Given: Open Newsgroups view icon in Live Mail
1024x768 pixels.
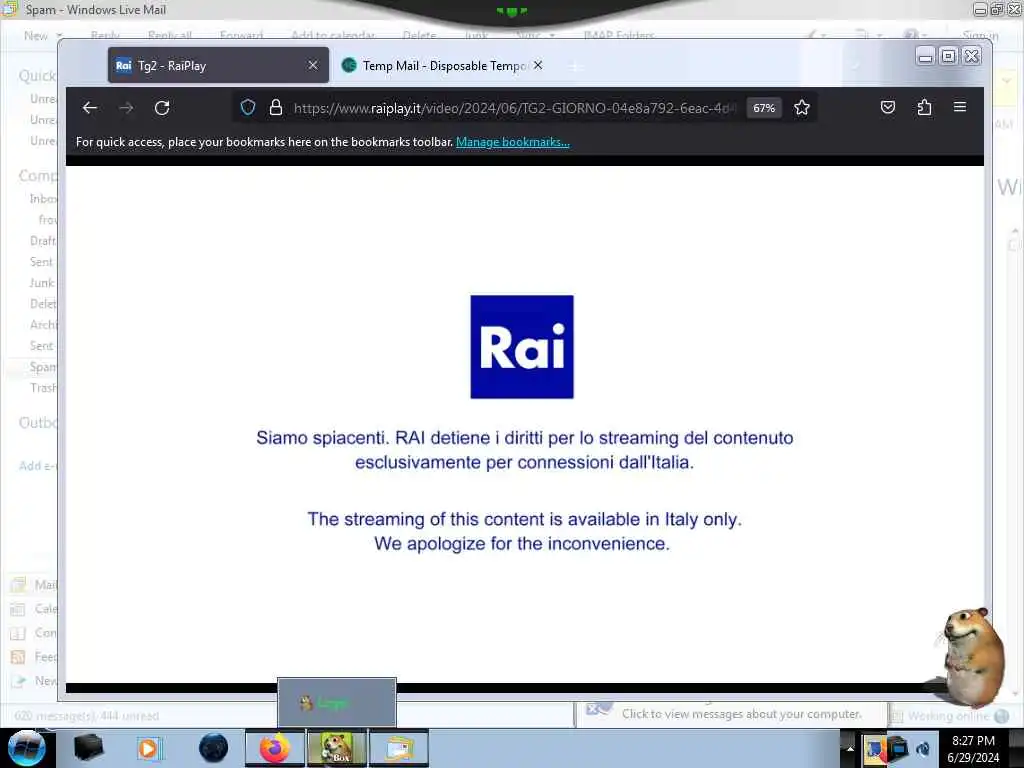Looking at the screenshot, I should (18, 681).
